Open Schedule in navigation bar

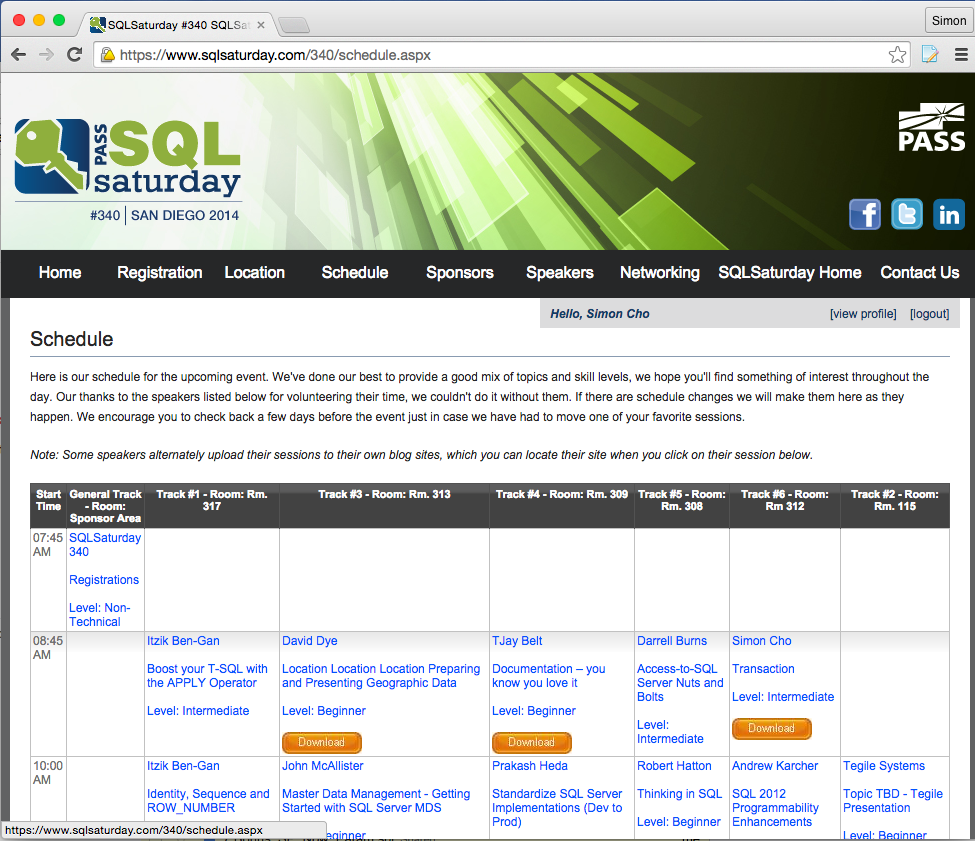[x=354, y=272]
